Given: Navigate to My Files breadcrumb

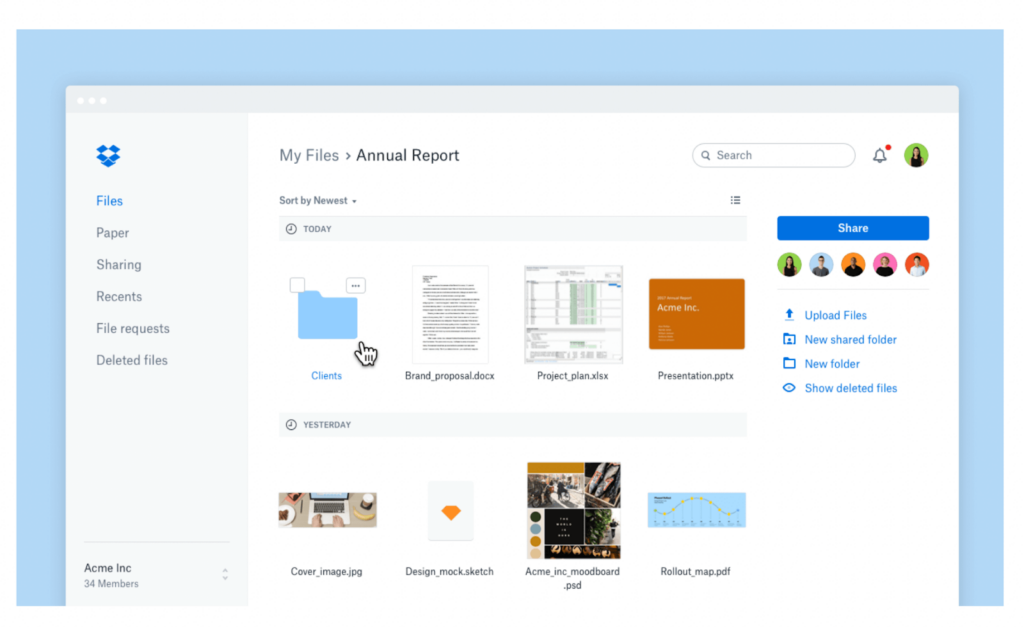Looking at the screenshot, I should (x=309, y=155).
